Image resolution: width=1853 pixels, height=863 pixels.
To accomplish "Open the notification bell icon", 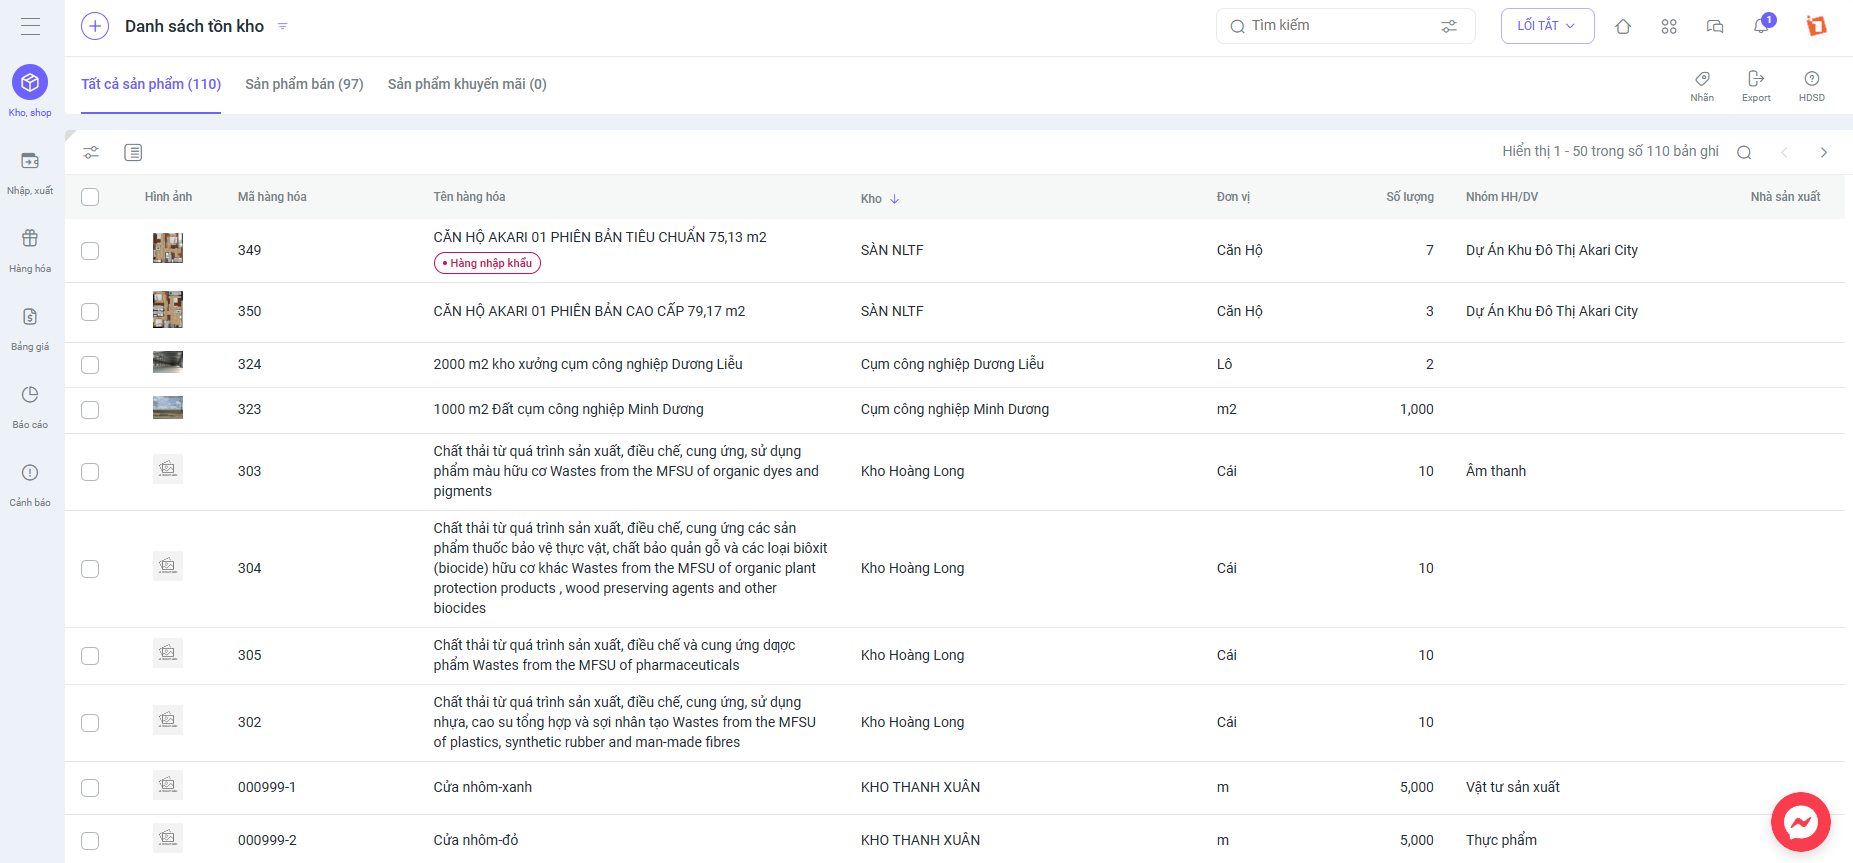I will click(1761, 26).
